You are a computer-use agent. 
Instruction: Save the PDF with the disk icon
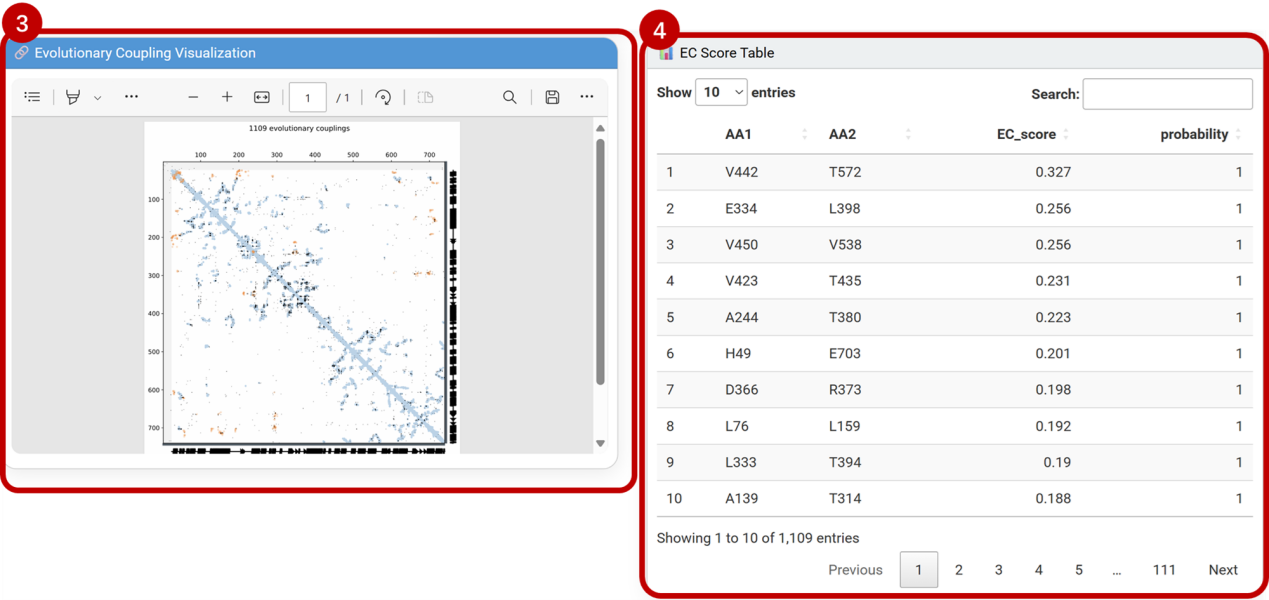552,97
